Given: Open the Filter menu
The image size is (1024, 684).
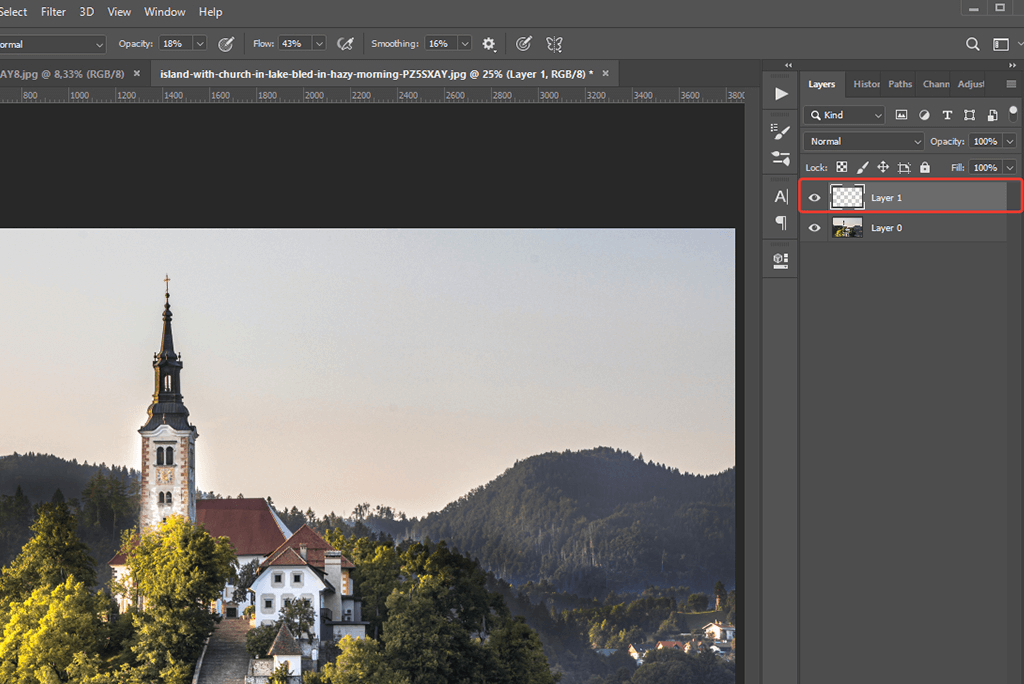Looking at the screenshot, I should point(53,12).
